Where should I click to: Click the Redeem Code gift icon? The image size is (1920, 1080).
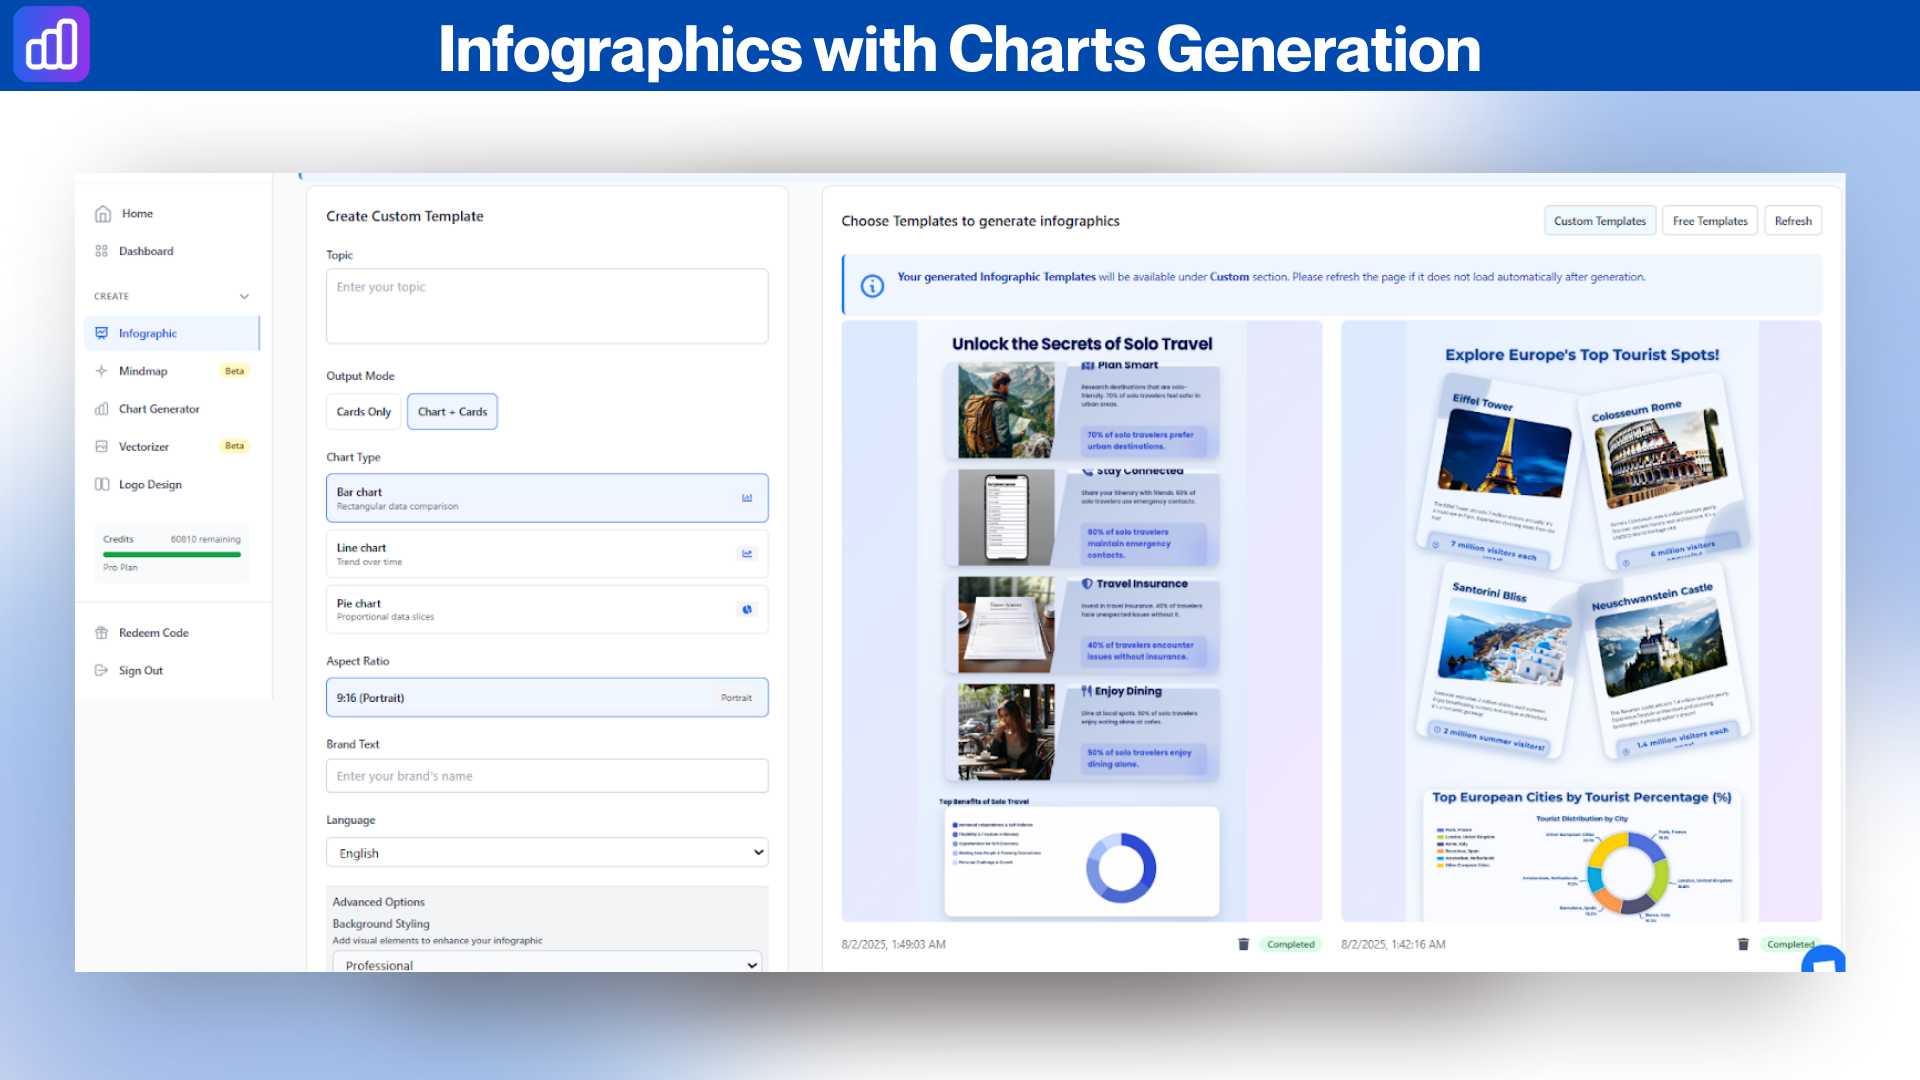pos(103,632)
